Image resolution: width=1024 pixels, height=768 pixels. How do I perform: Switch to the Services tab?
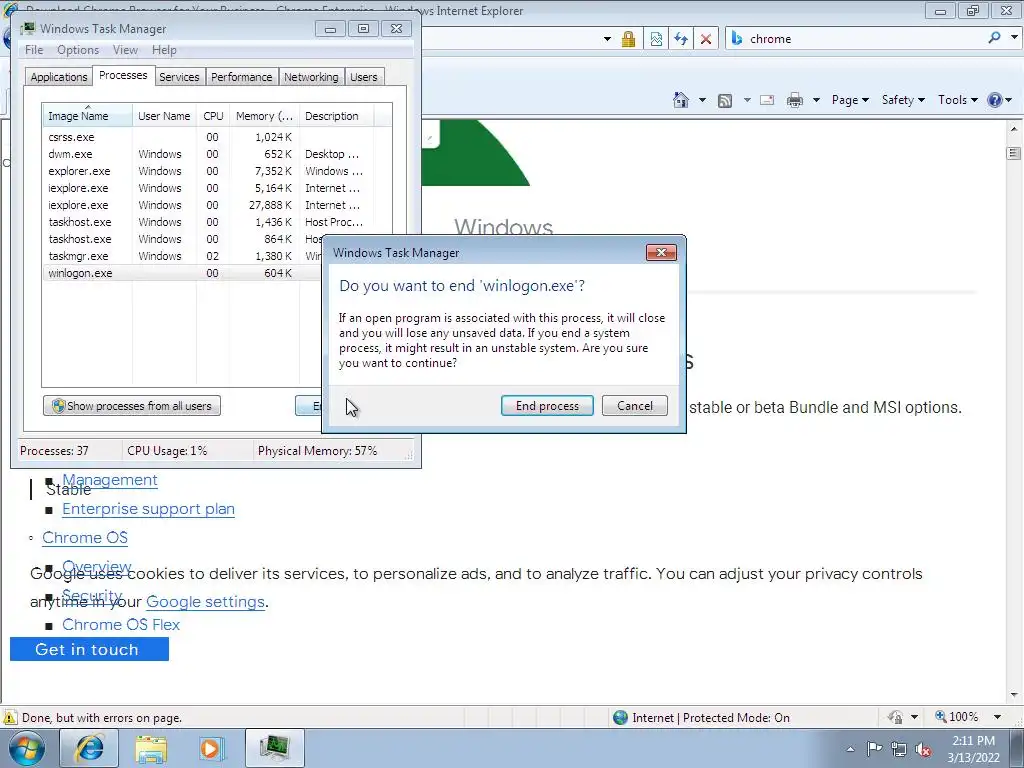pos(179,77)
